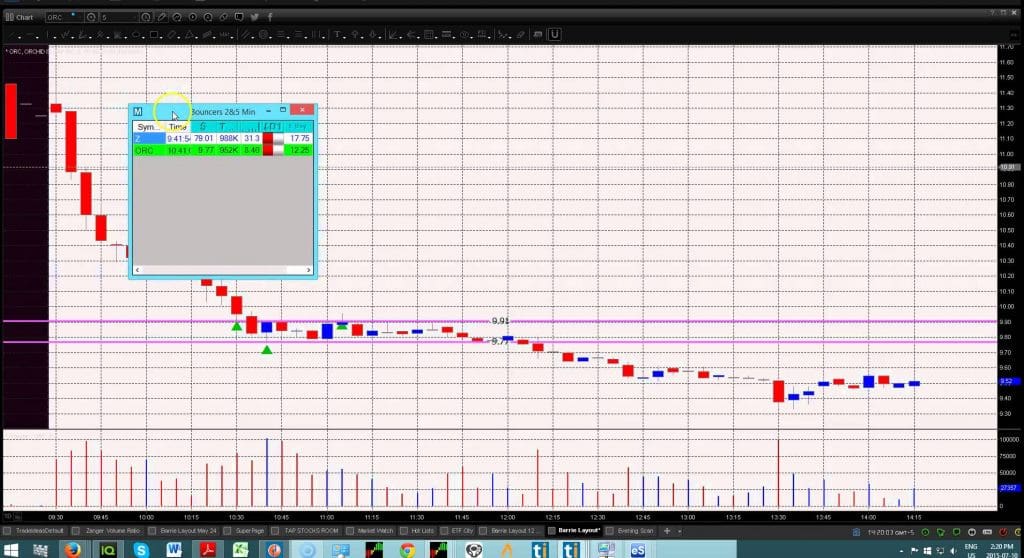The width and height of the screenshot is (1024, 558).
Task: Click the blue 9.52 current price label
Action: pos(1007,381)
